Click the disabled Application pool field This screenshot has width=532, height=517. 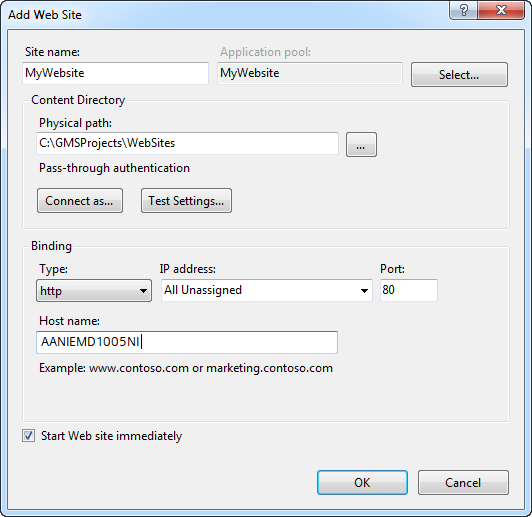310,73
